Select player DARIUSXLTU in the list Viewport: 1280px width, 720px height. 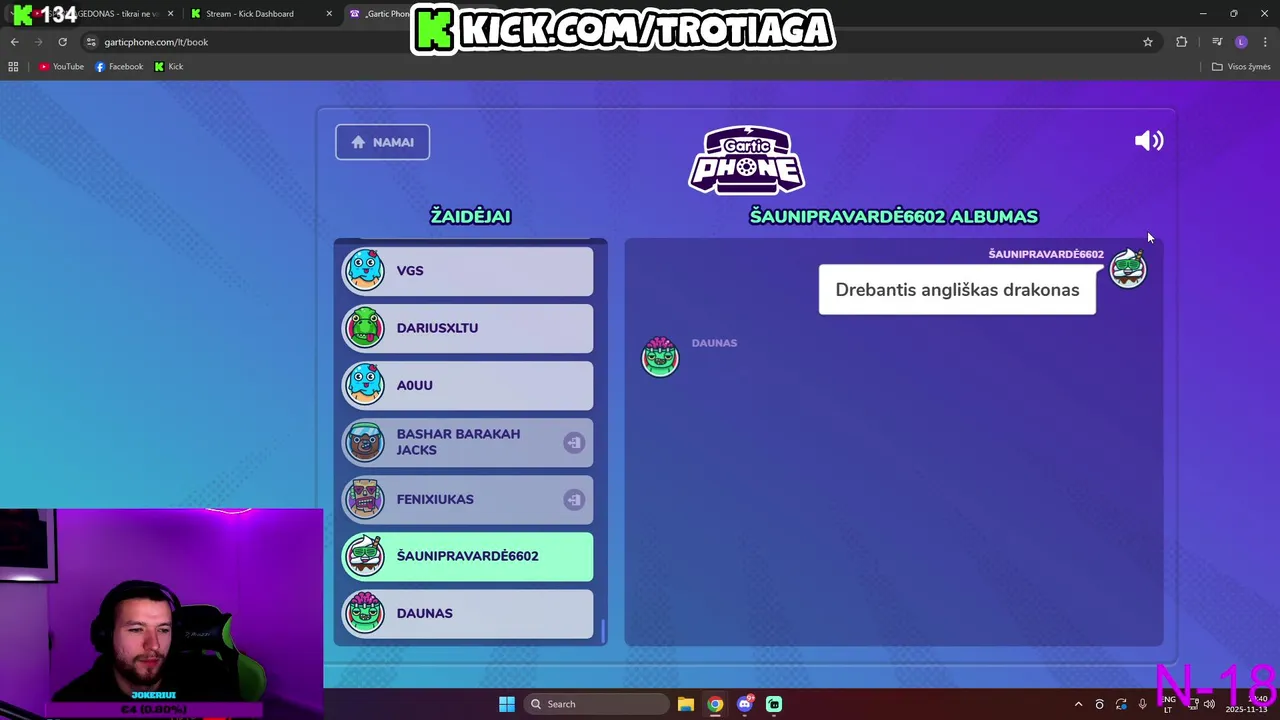468,328
